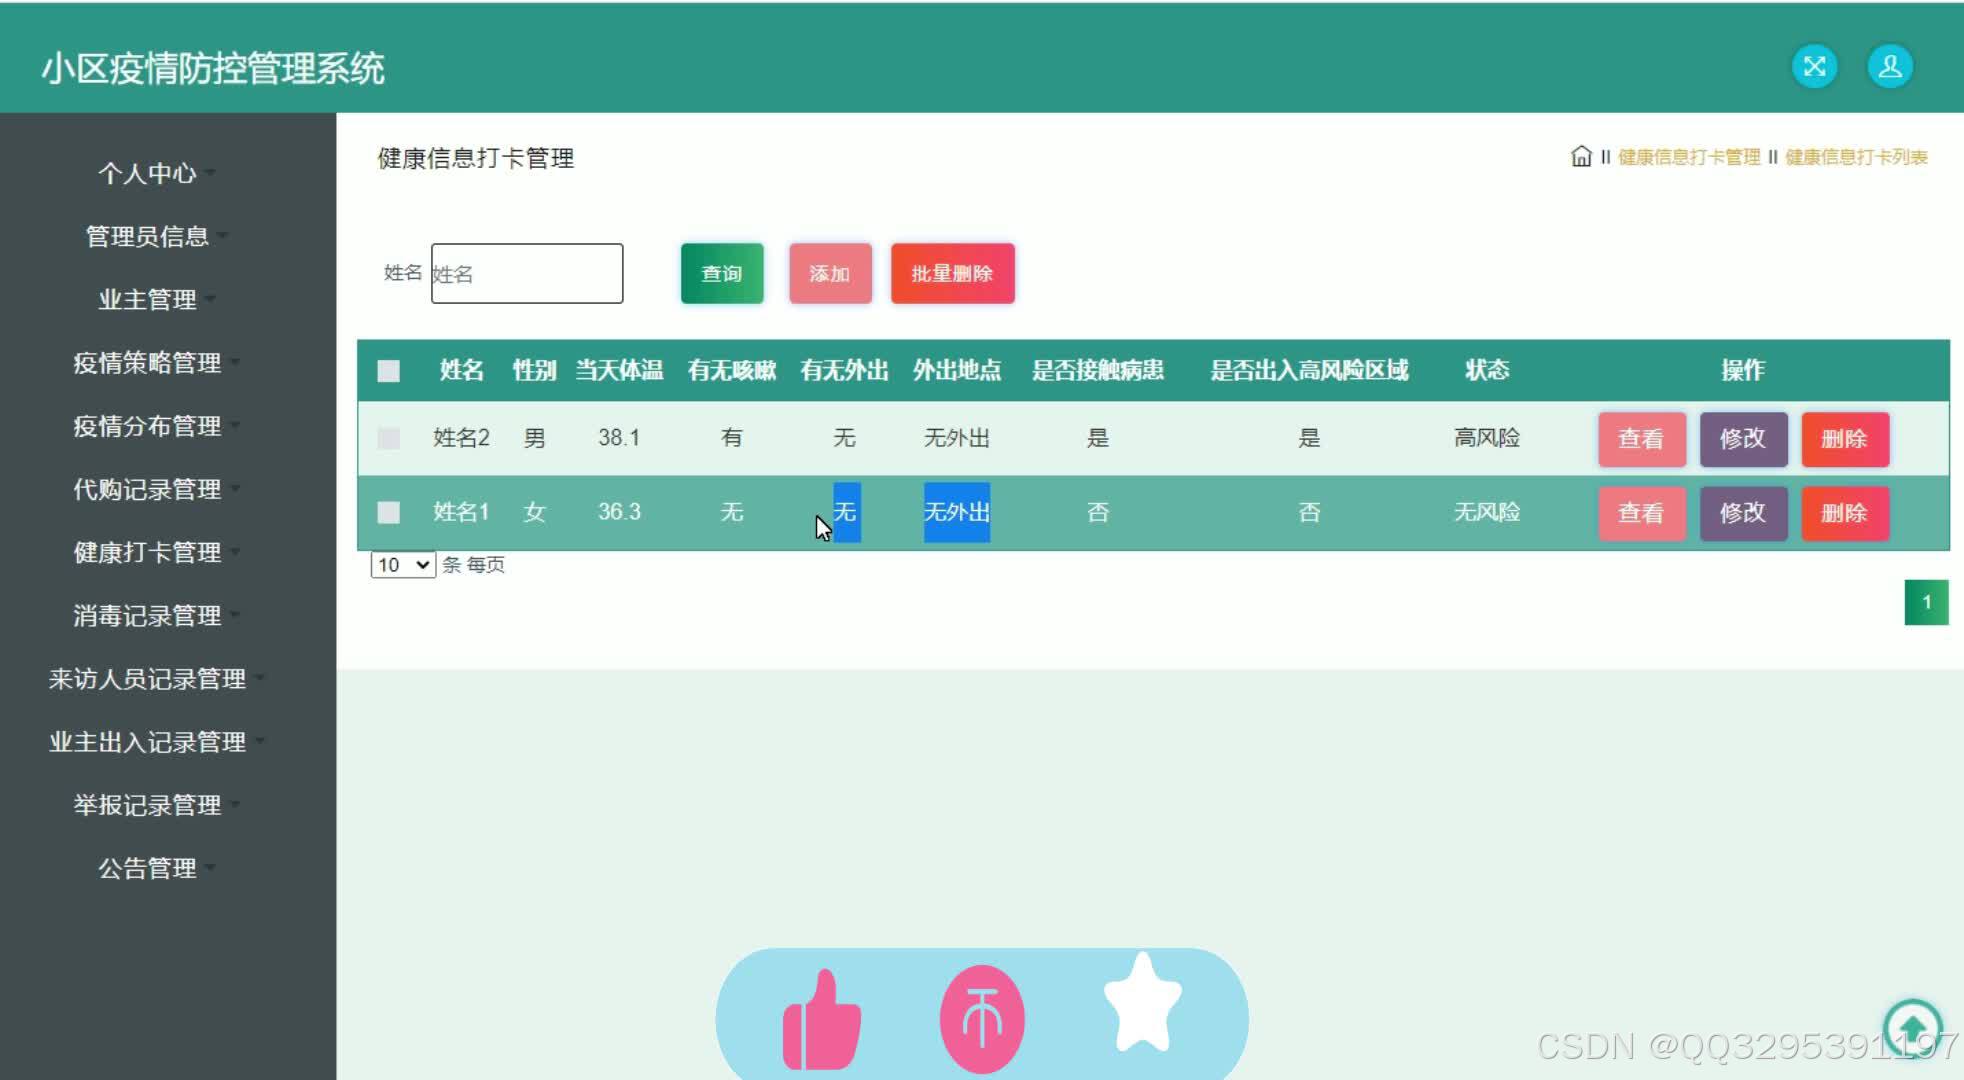Open the 公告管理 sidebar item
1964x1080 pixels.
coord(147,867)
